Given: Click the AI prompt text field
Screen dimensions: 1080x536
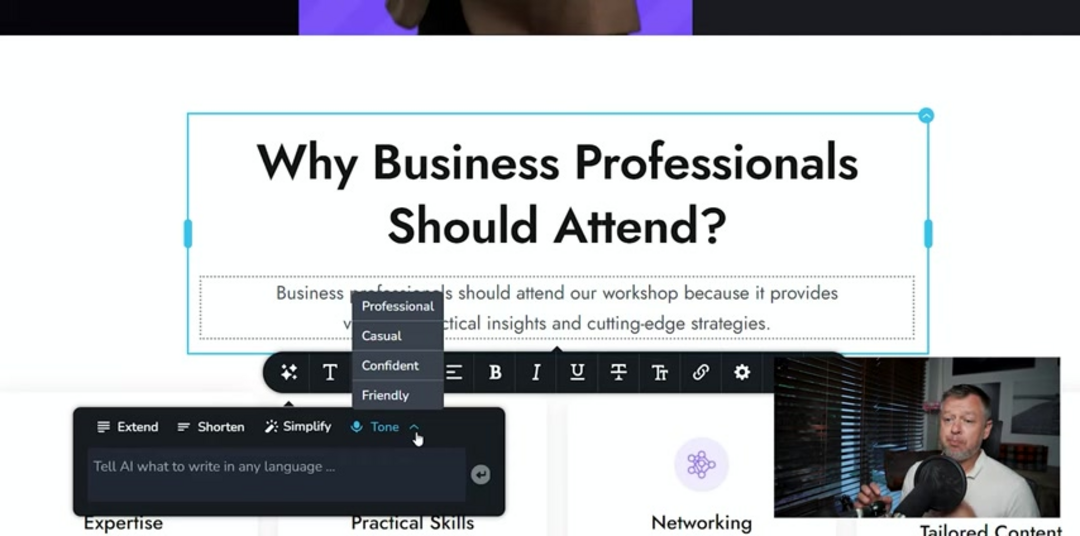Looking at the screenshot, I should coord(270,467).
